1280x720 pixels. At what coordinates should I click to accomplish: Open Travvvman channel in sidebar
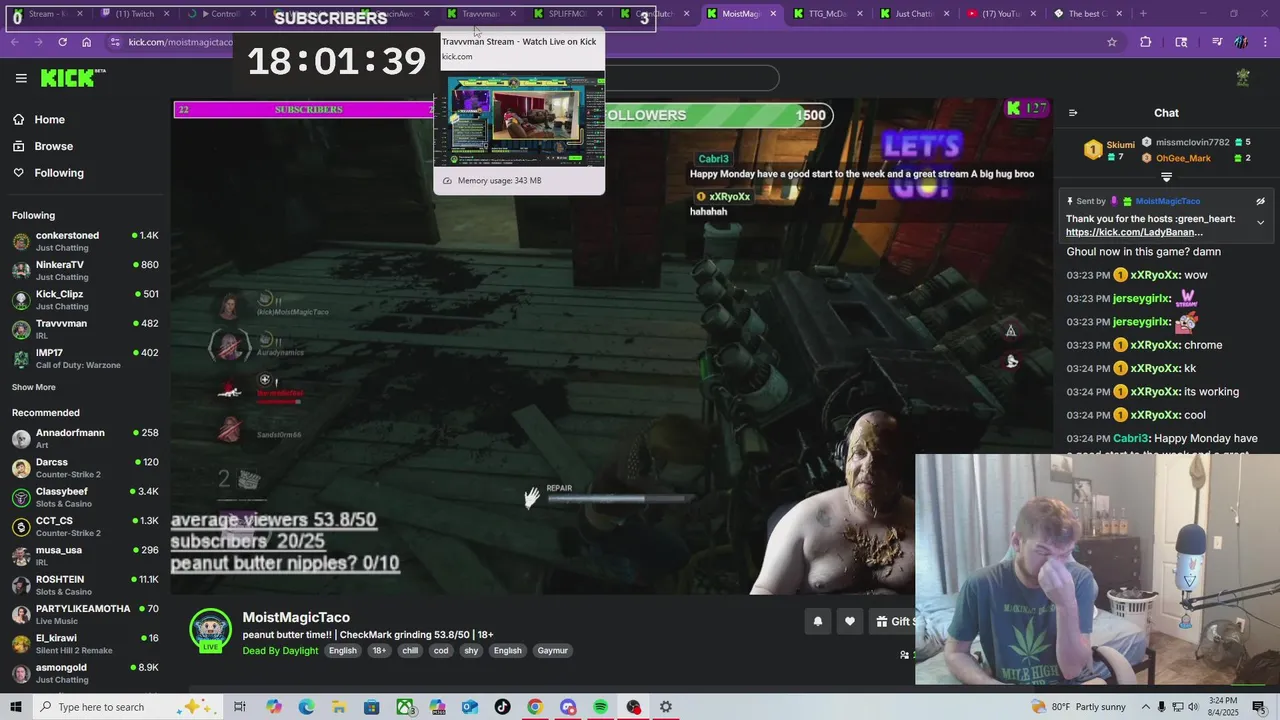pyautogui.click(x=85, y=329)
